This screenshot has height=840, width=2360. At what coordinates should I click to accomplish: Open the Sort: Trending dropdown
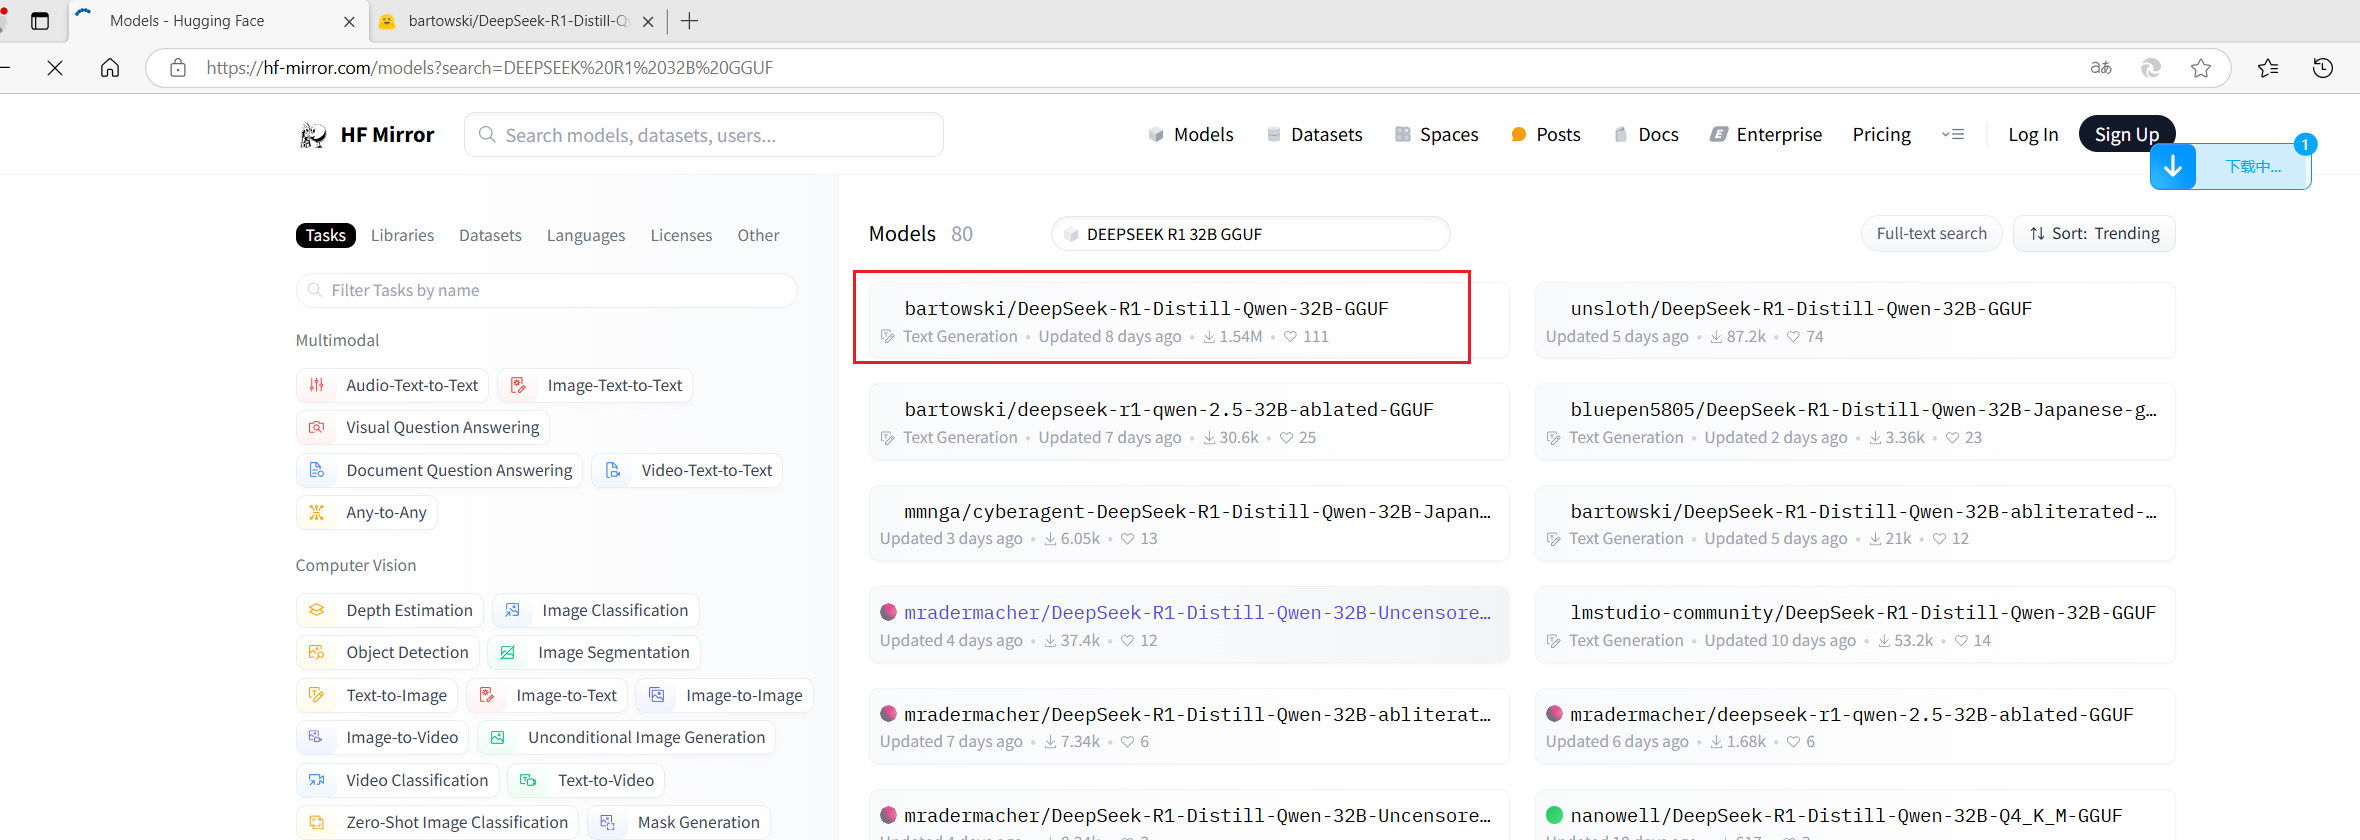2094,234
